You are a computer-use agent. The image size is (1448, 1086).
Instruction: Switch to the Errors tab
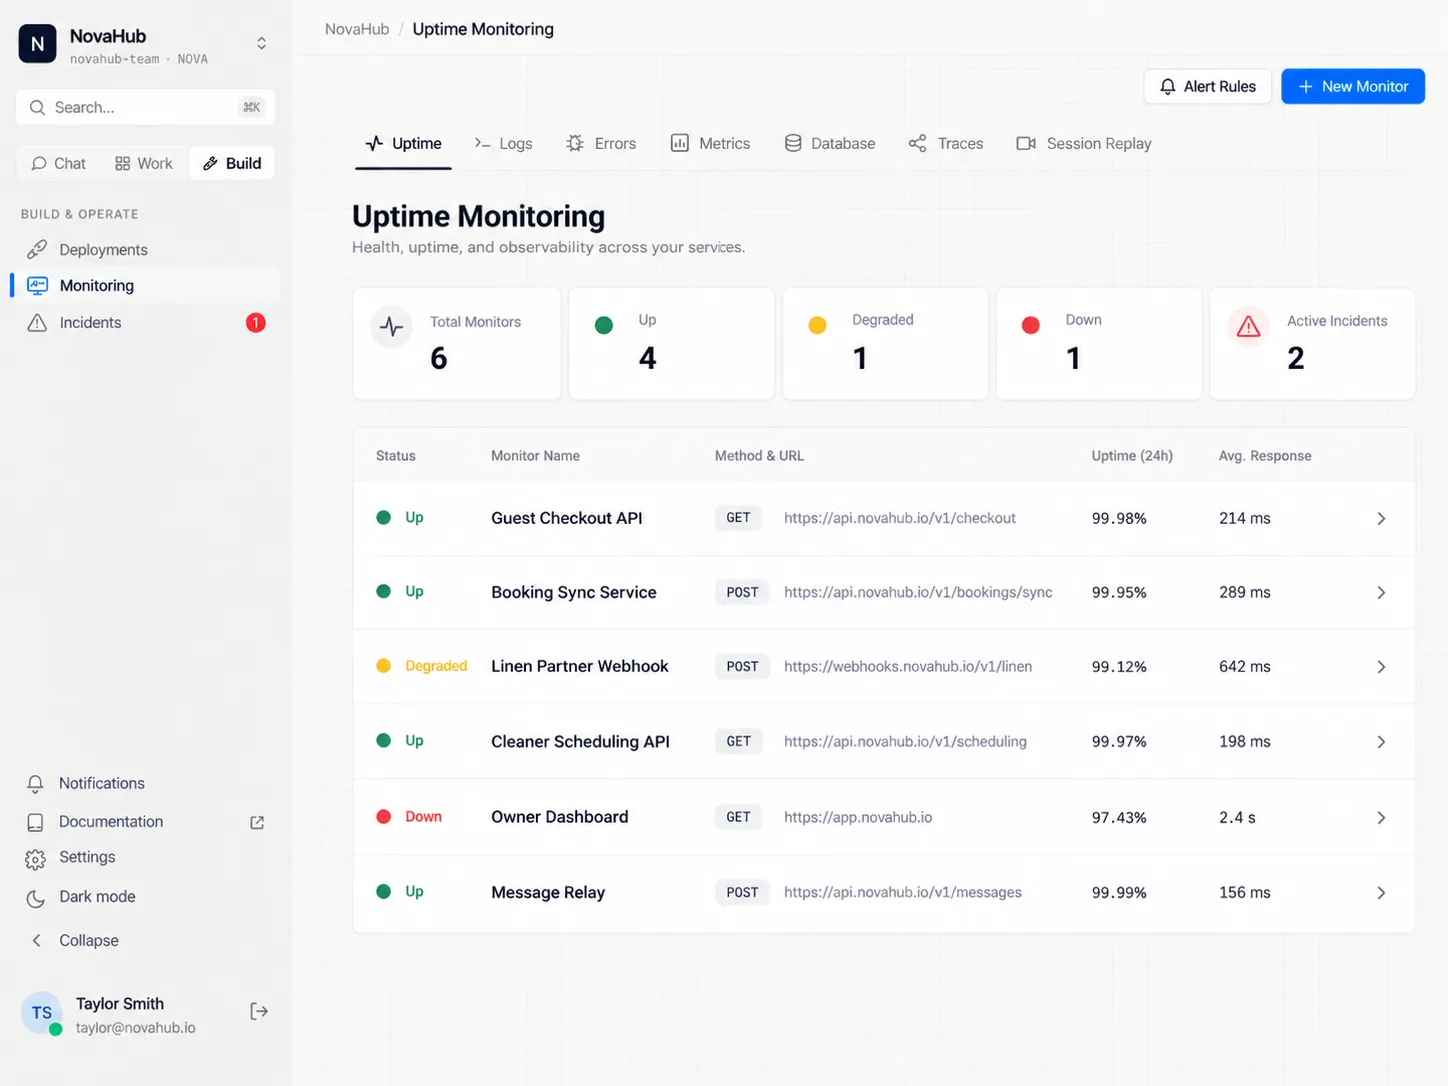coord(601,143)
